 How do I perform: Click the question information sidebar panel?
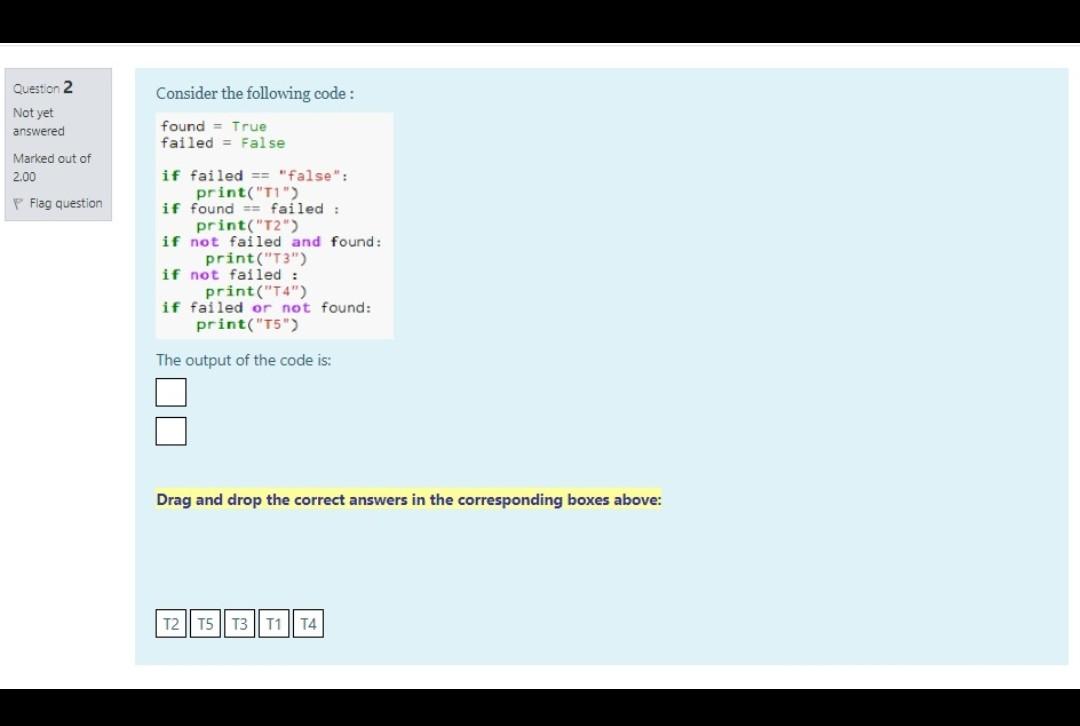click(57, 145)
